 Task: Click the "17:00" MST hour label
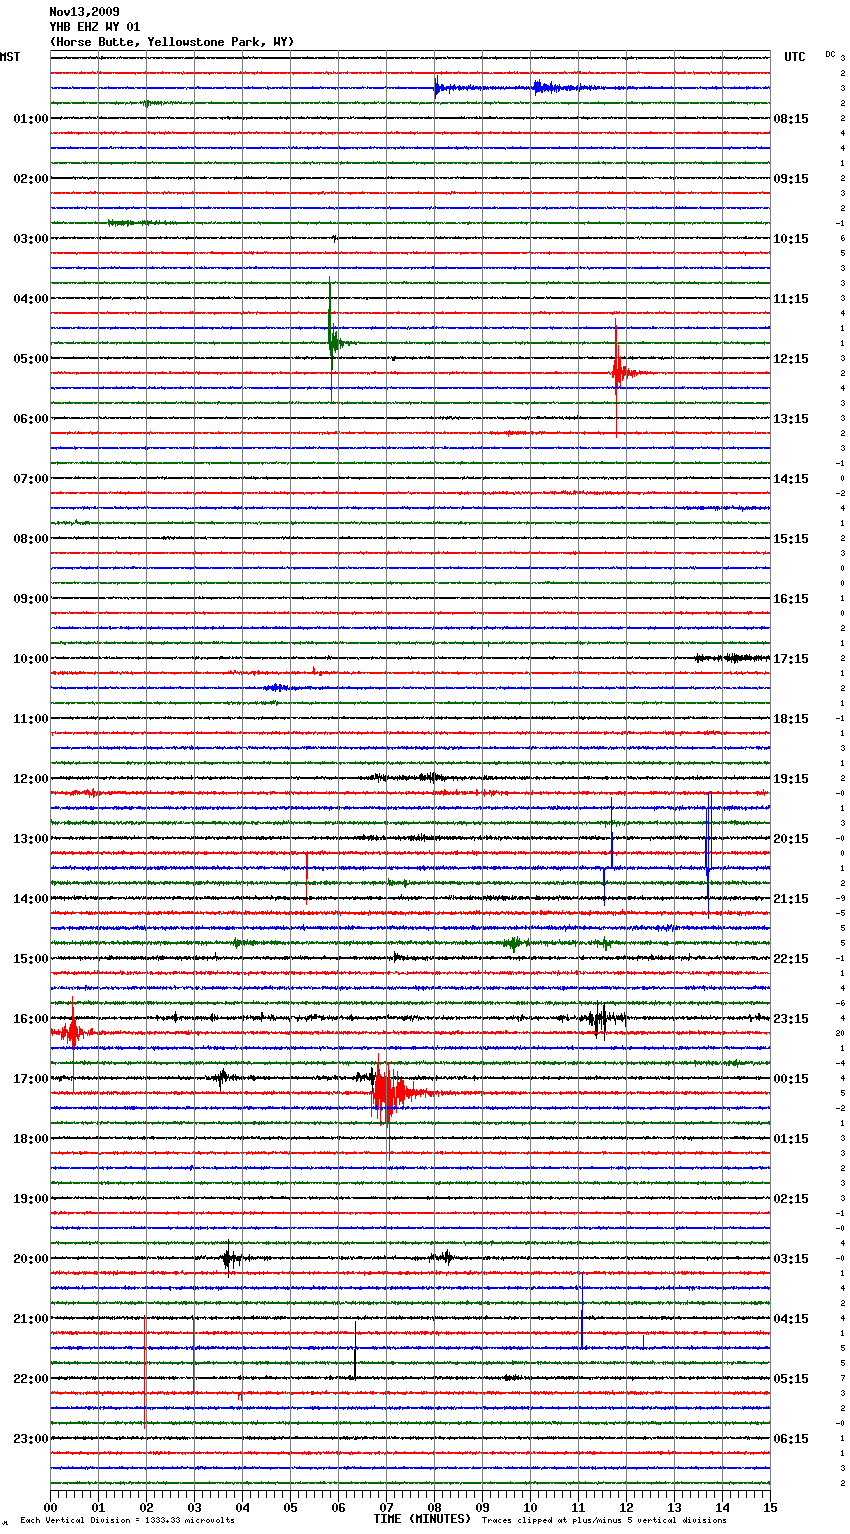(x=31, y=1079)
